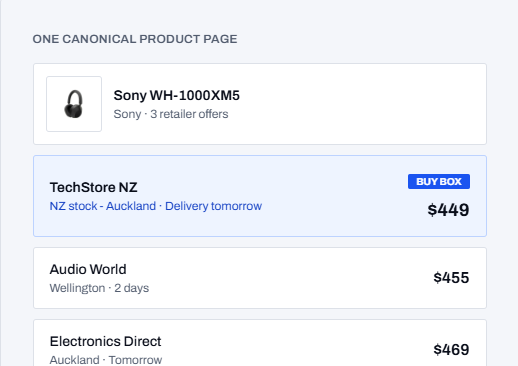Screen dimensions: 518x366
Task: Click the $469 price
Action: point(451,350)
